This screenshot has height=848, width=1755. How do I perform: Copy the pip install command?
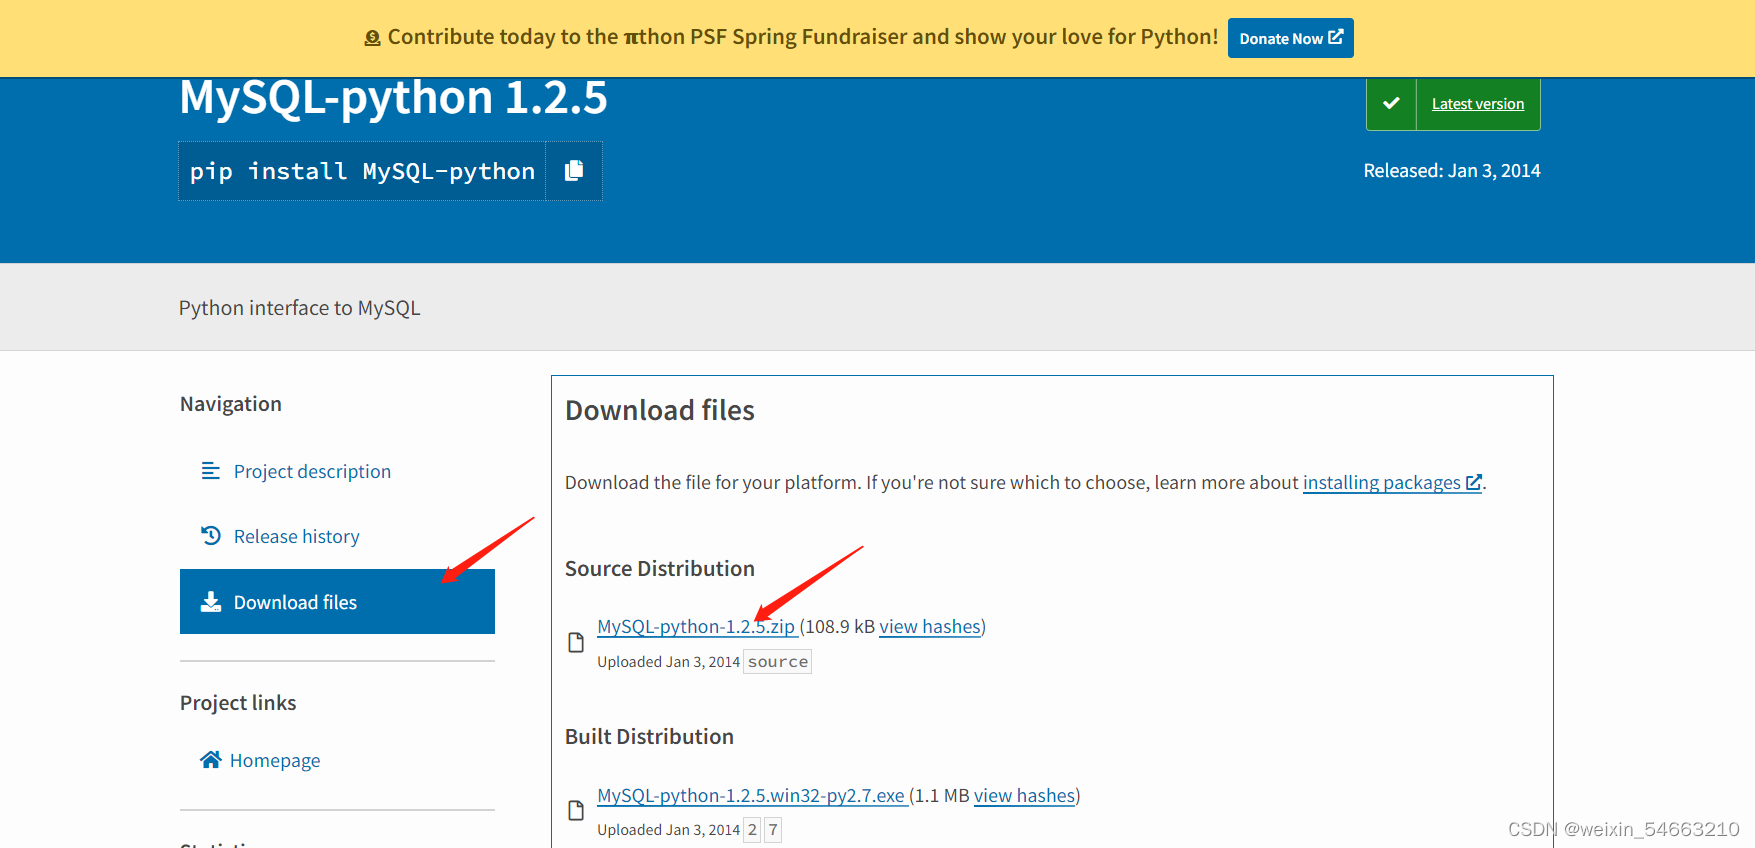[x=574, y=171]
